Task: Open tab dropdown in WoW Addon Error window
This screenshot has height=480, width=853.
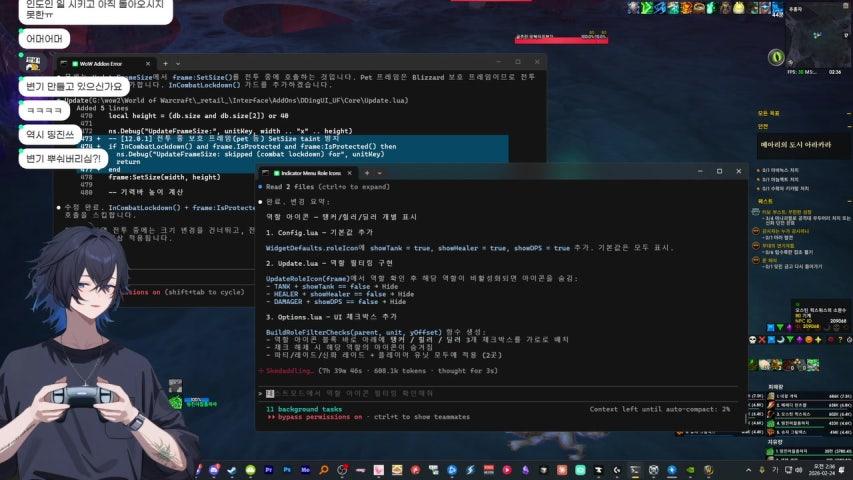Action: 178,64
